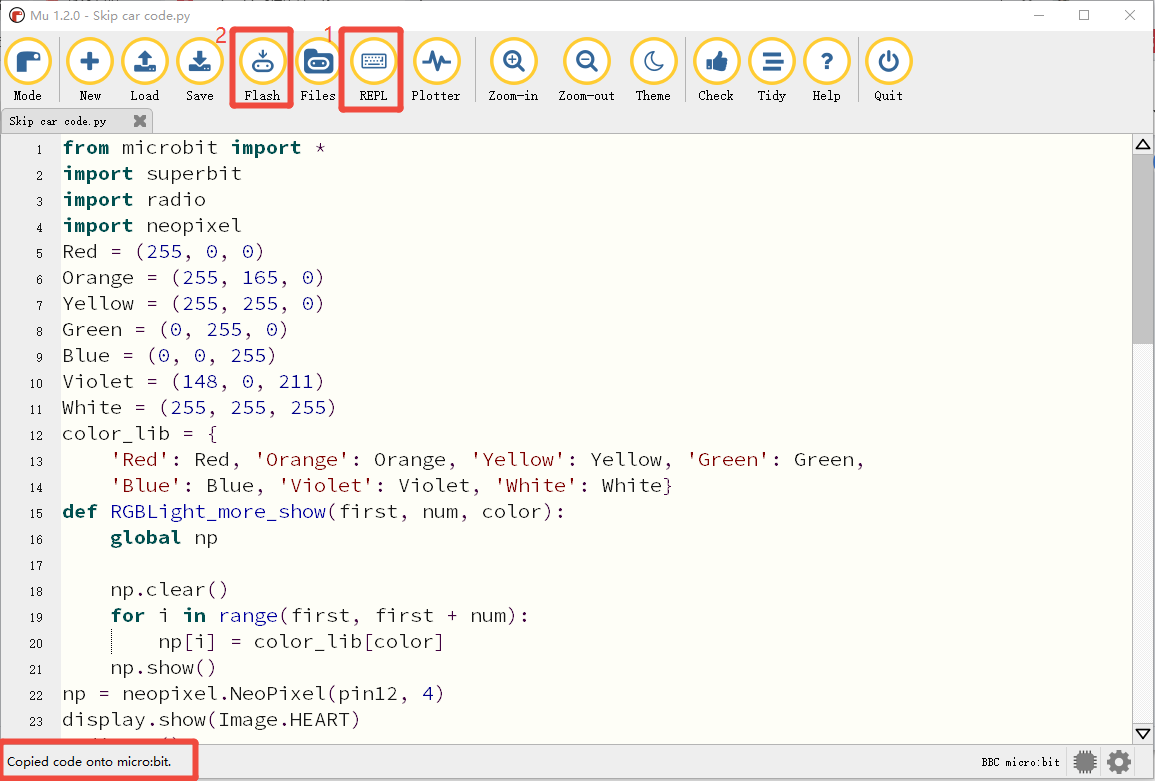Open the Mode selector
The width and height of the screenshot is (1155, 781).
coord(28,70)
